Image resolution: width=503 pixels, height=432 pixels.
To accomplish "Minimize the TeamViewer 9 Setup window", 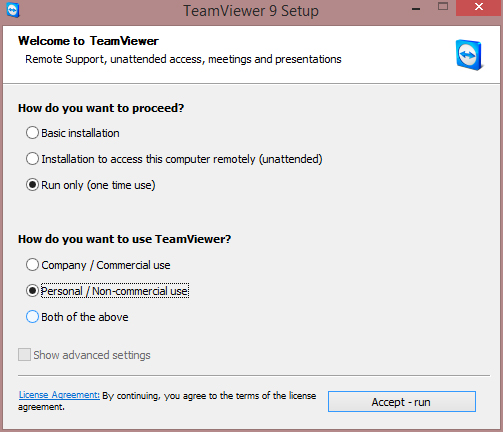I will click(416, 9).
